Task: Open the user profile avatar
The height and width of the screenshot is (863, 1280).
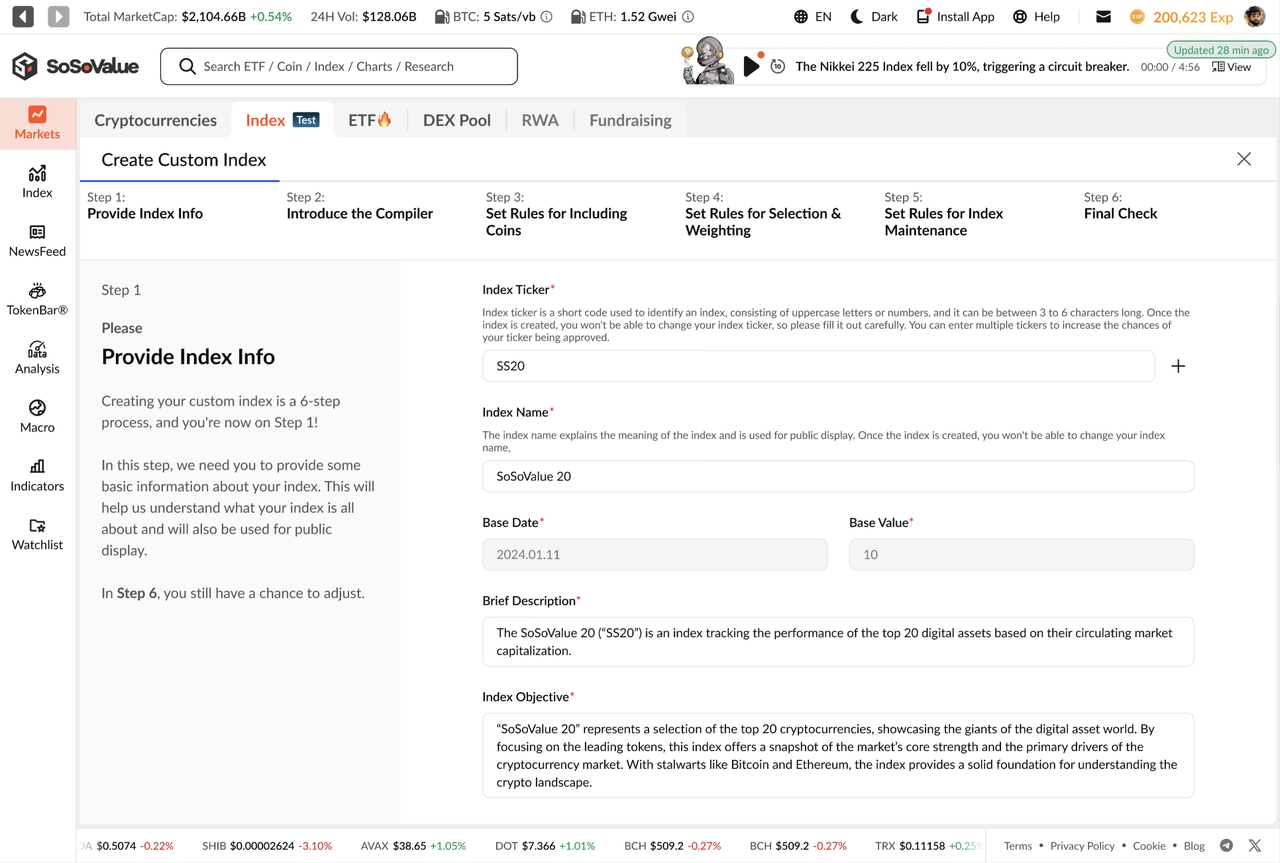Action: (1255, 16)
